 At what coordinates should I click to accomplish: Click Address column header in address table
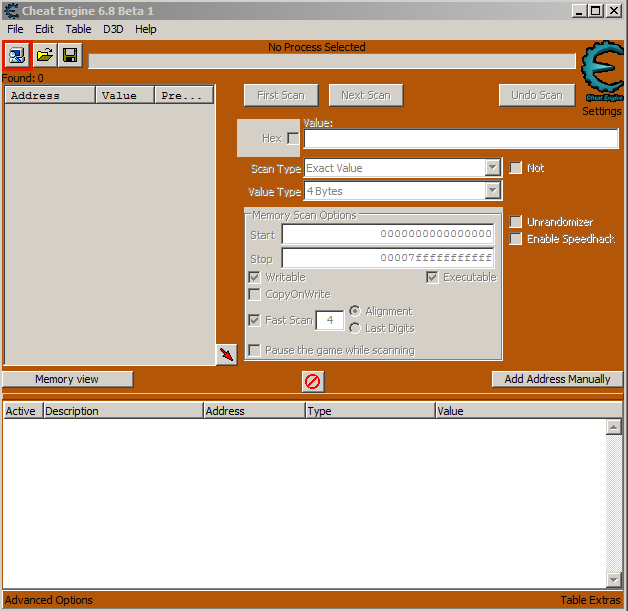[x=254, y=411]
